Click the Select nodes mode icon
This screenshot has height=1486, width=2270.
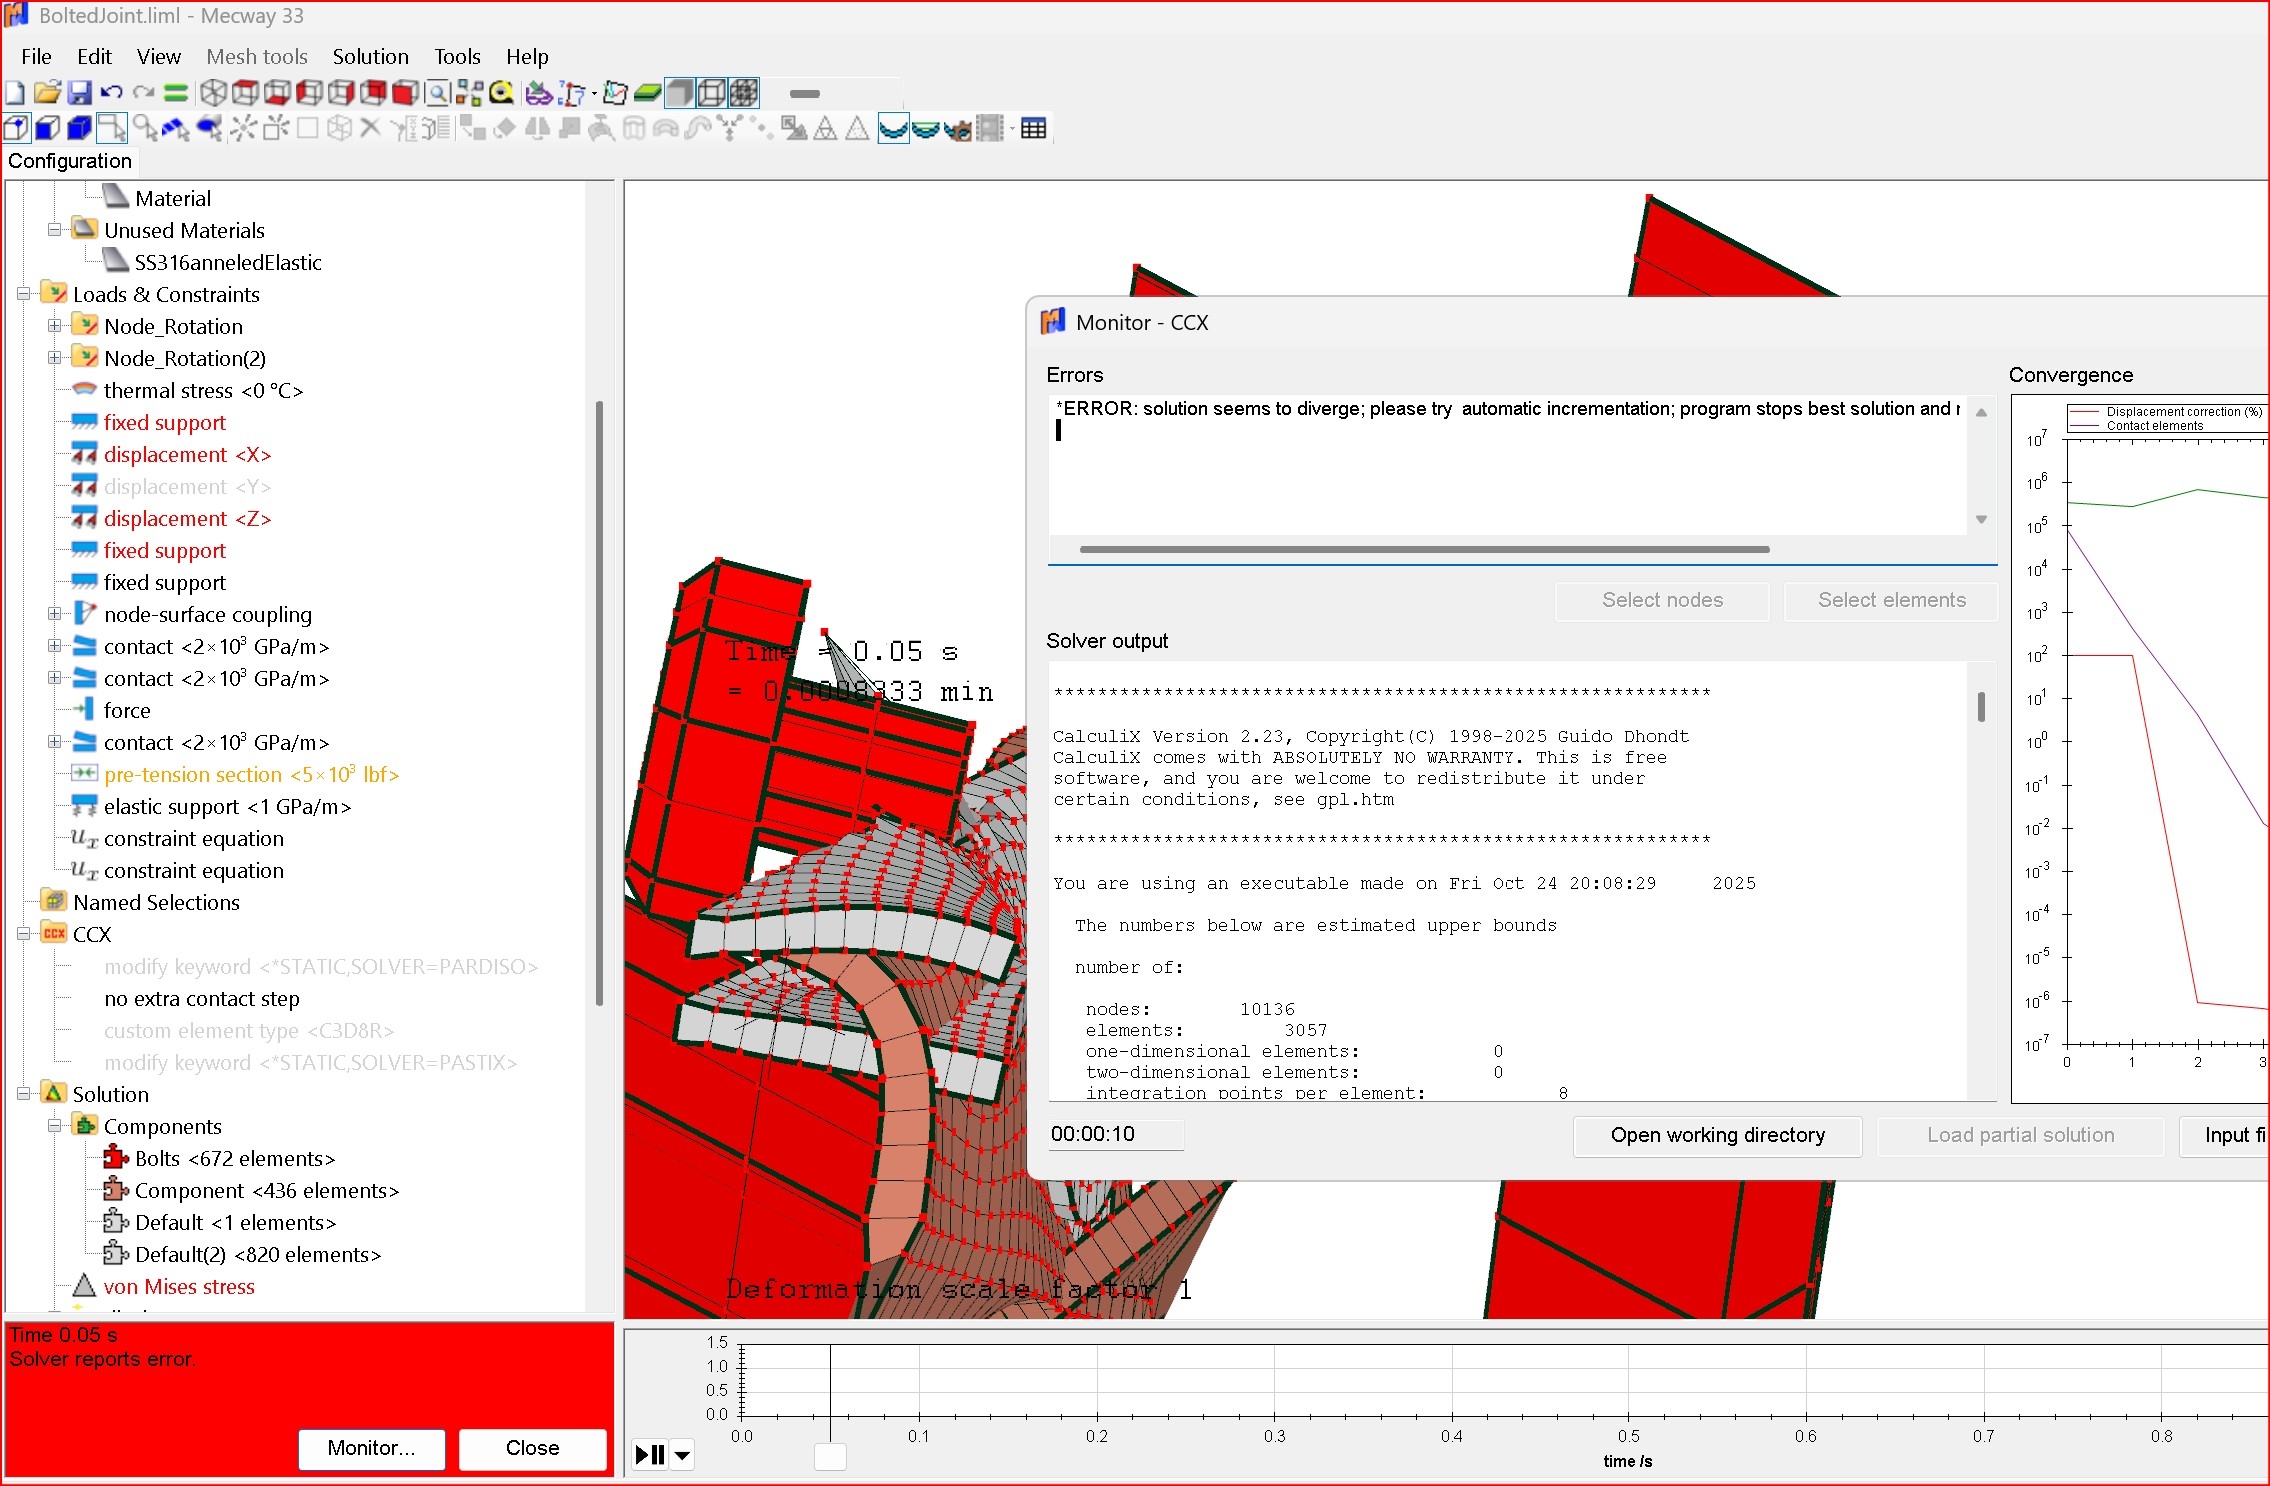(16, 128)
